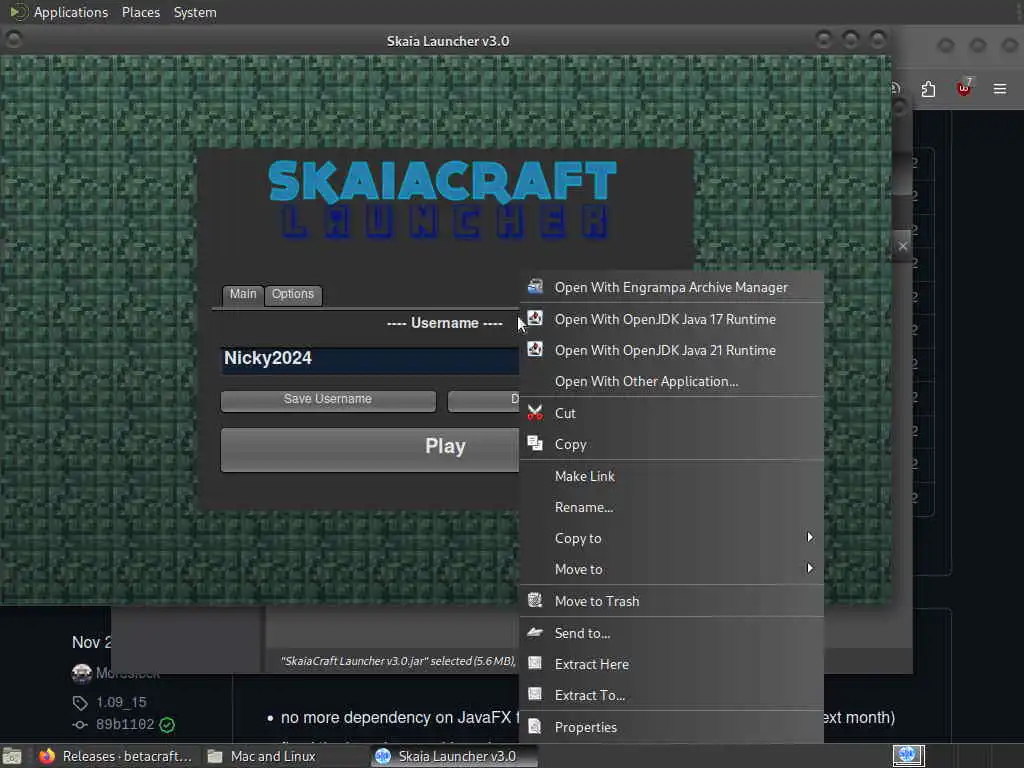Click the system tray Skaia icon
The height and width of the screenshot is (768, 1024).
pos(908,755)
